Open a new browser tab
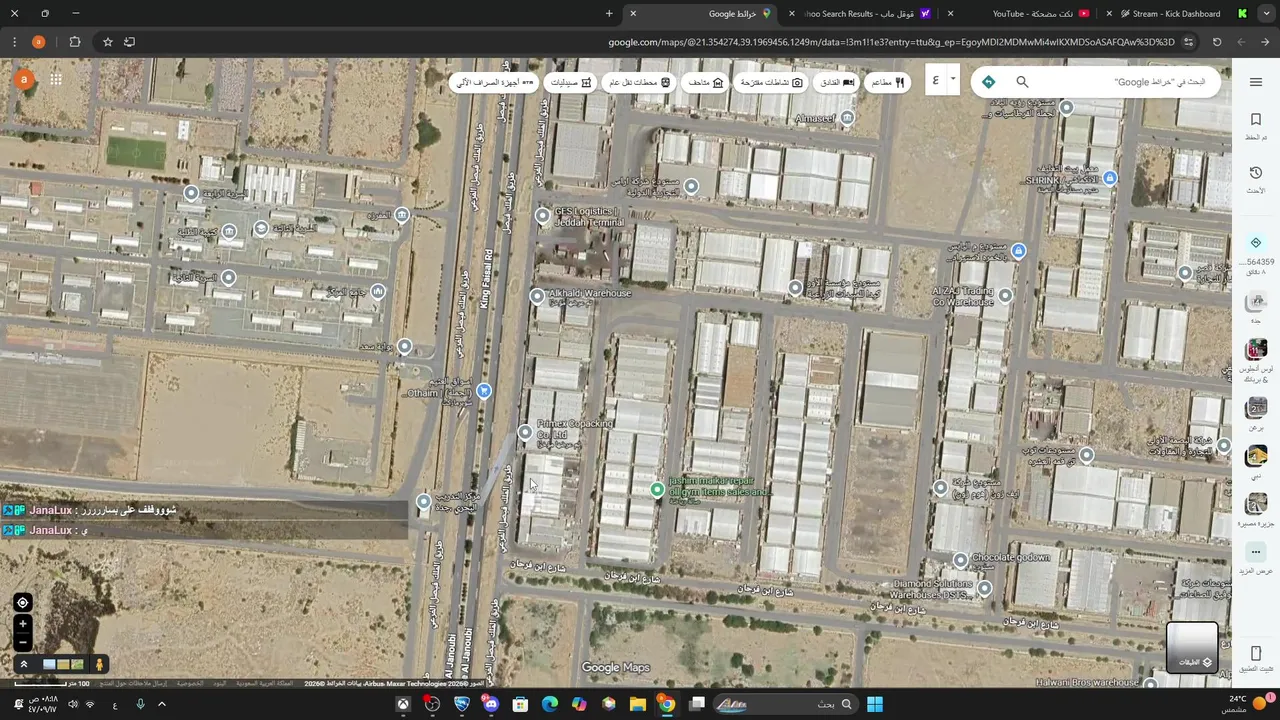The width and height of the screenshot is (1280, 720). [609, 14]
